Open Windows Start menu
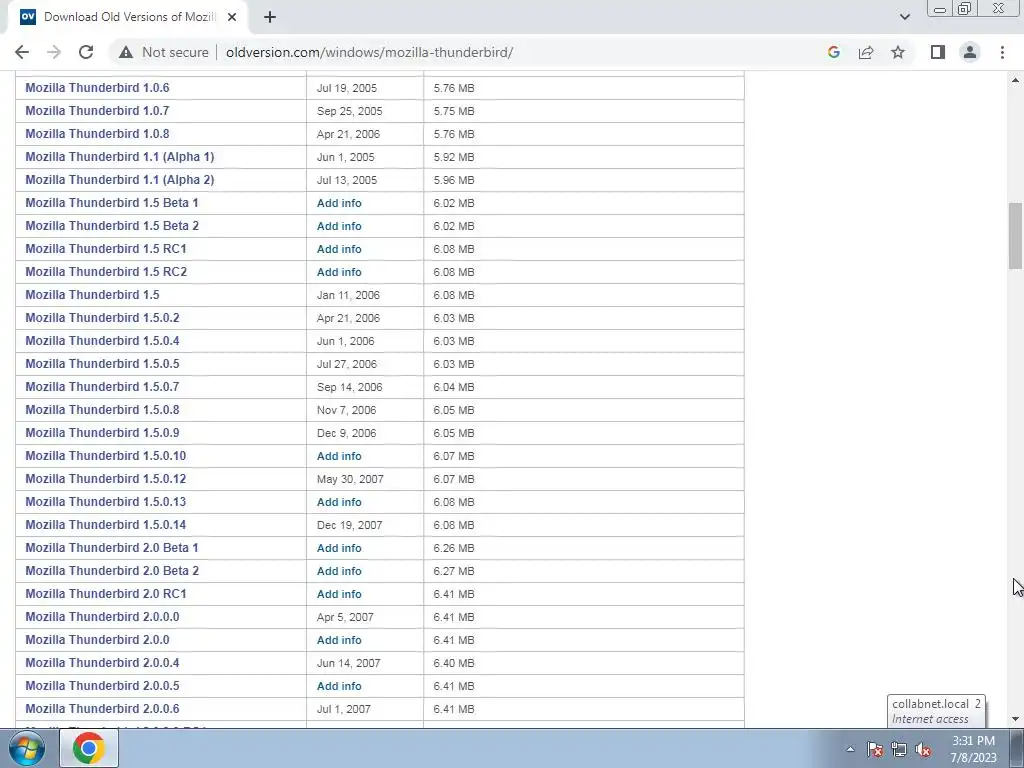1024x768 pixels. [27, 748]
